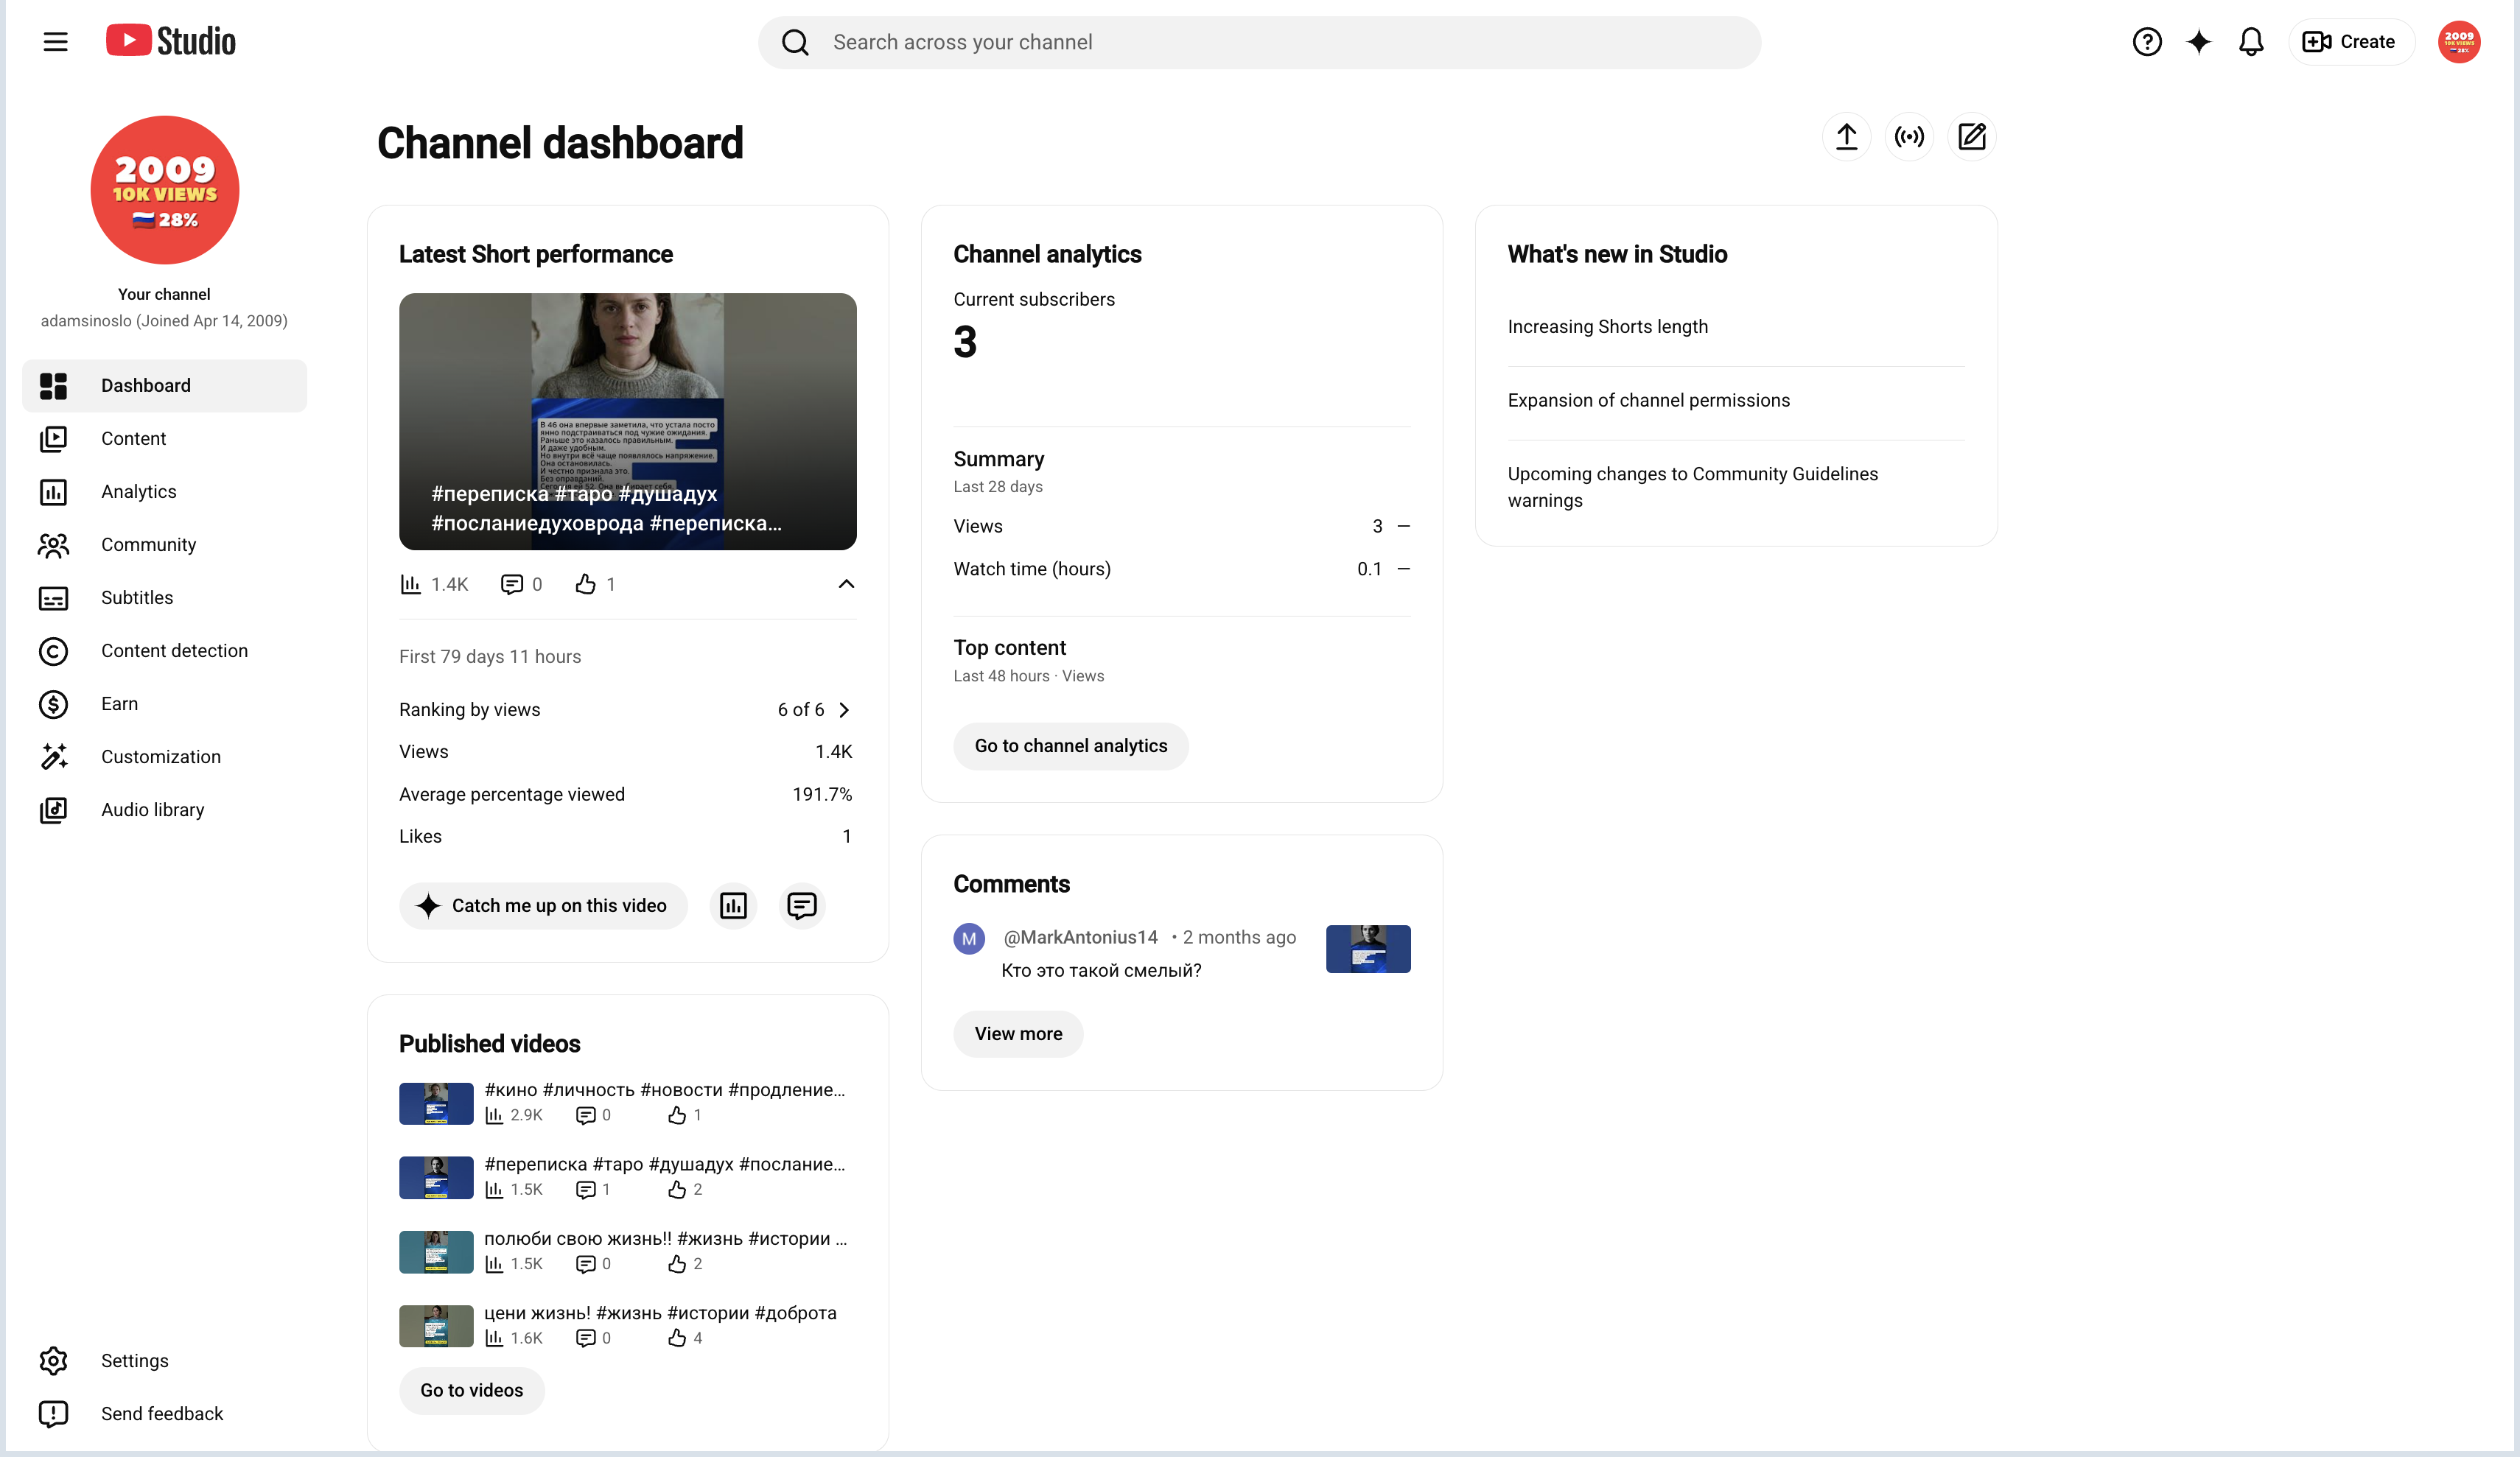
Task: Click the Audio library icon in sidebar
Action: click(x=53, y=810)
